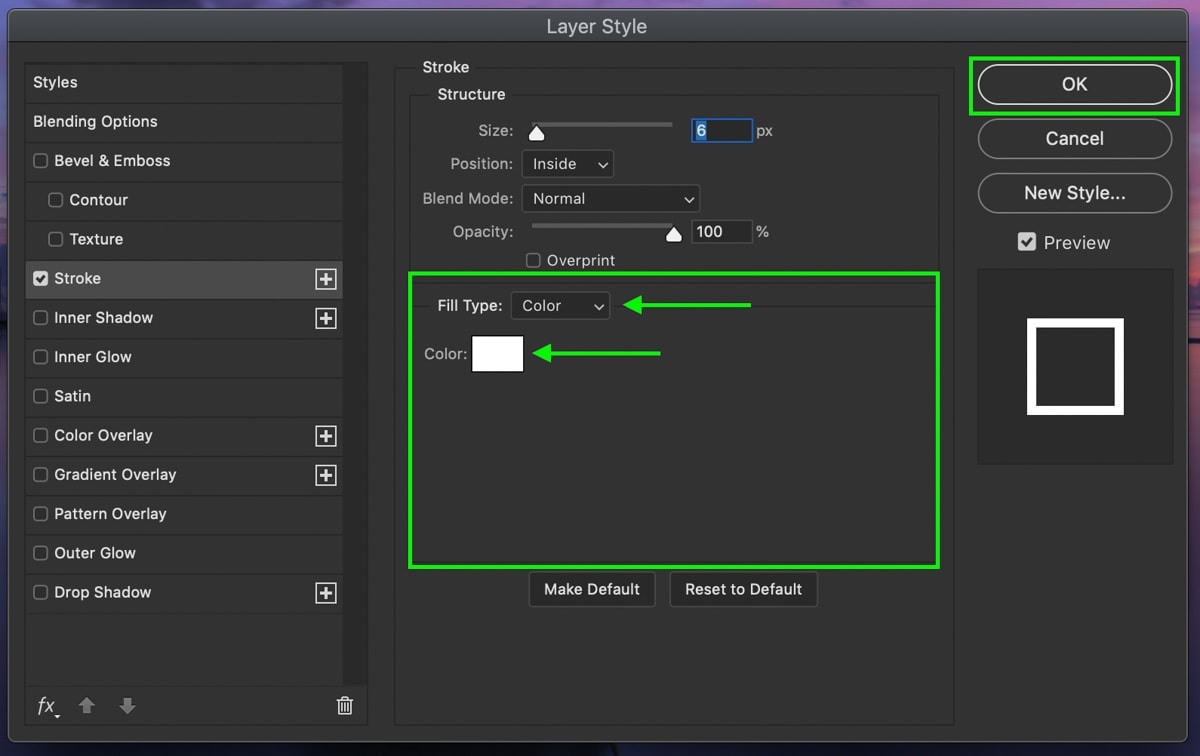
Task: Confirm changes with the OK button
Action: pyautogui.click(x=1073, y=85)
